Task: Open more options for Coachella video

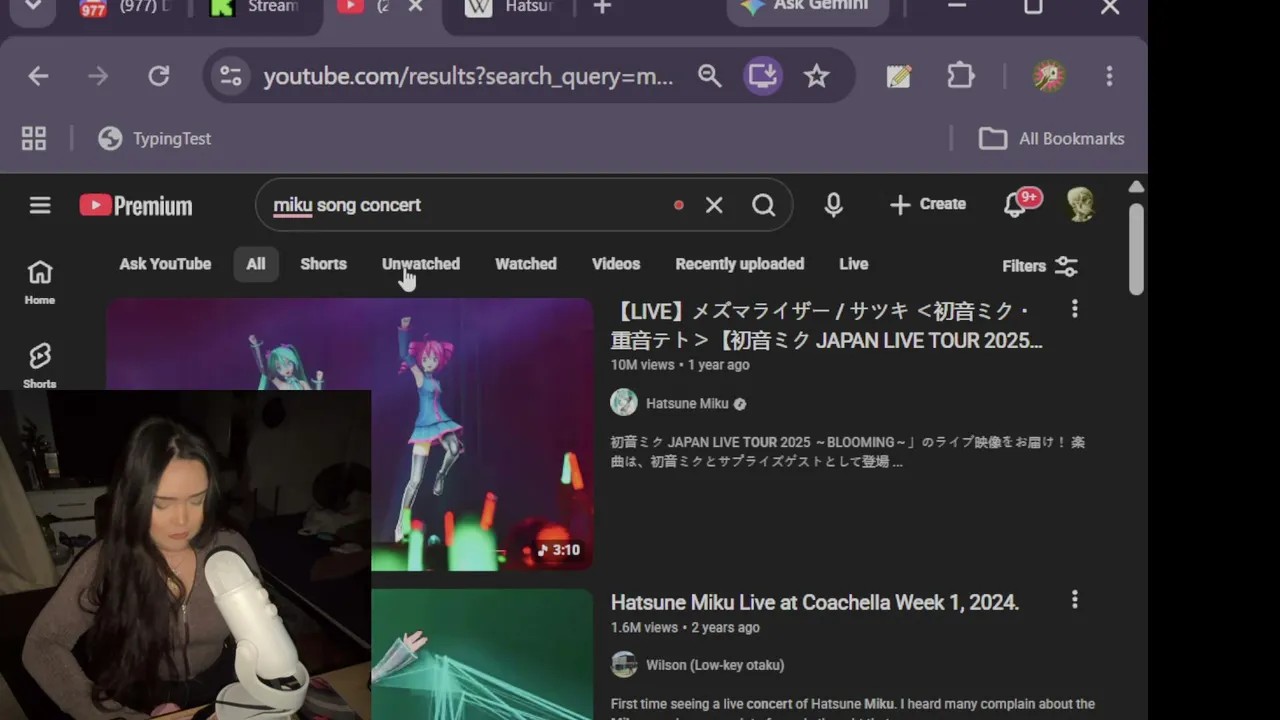Action: tap(1075, 599)
